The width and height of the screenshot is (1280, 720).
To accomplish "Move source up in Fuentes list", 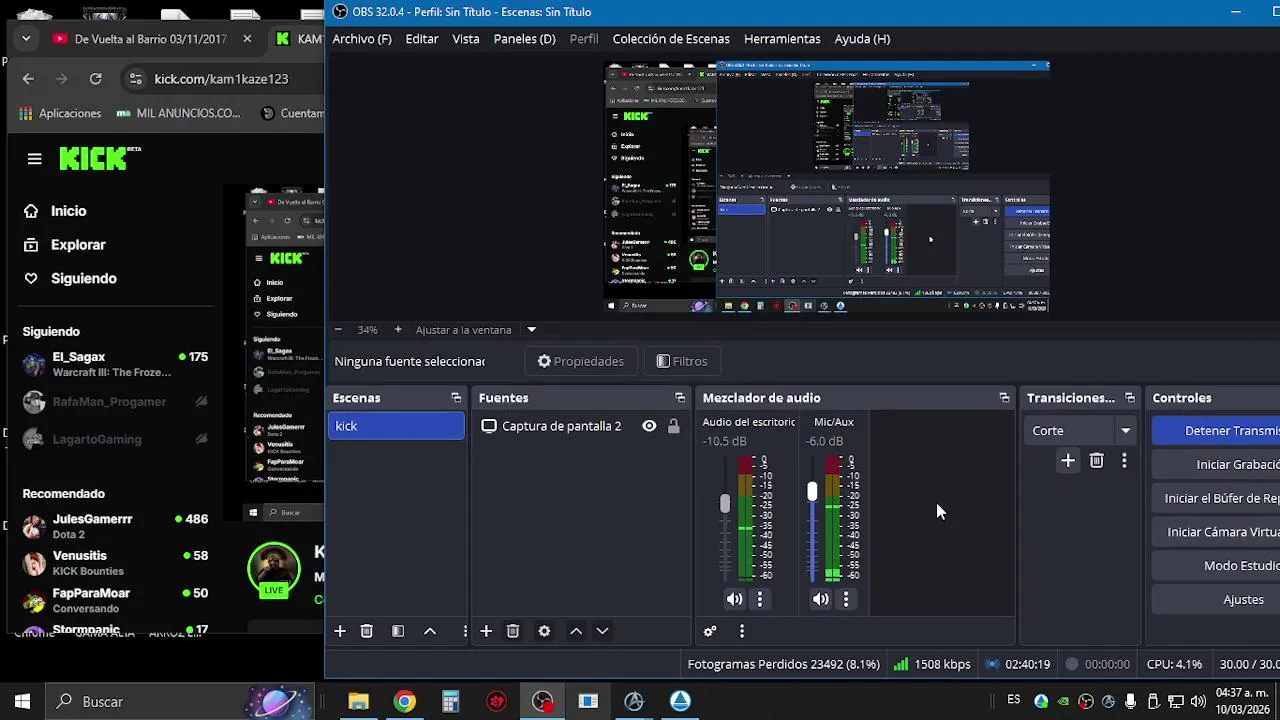I will pyautogui.click(x=576, y=631).
